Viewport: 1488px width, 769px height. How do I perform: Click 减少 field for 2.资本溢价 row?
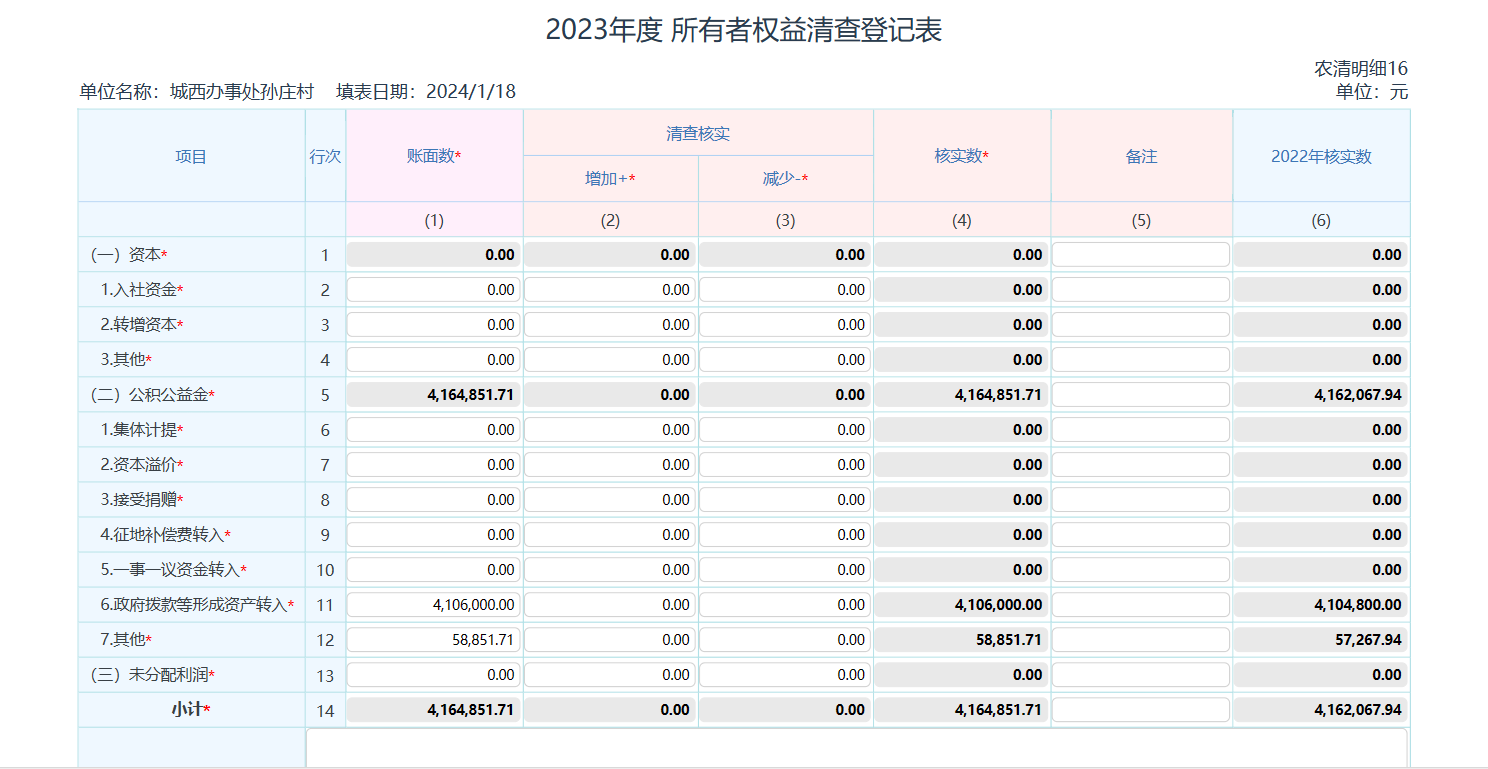[785, 465]
